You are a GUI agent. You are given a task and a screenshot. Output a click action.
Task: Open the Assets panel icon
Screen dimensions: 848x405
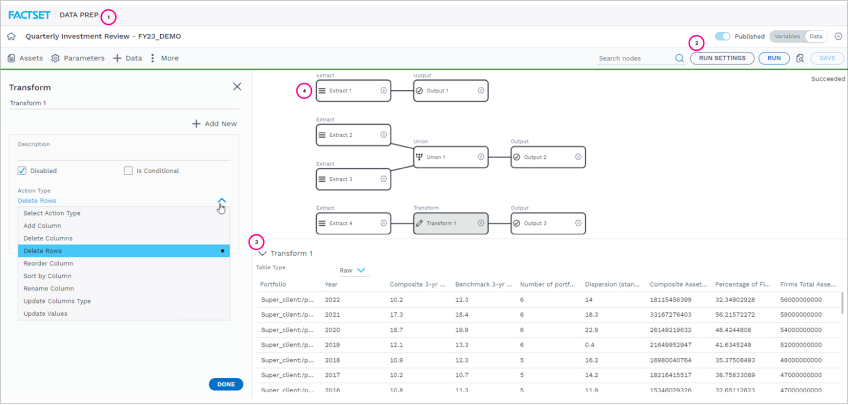tap(11, 58)
